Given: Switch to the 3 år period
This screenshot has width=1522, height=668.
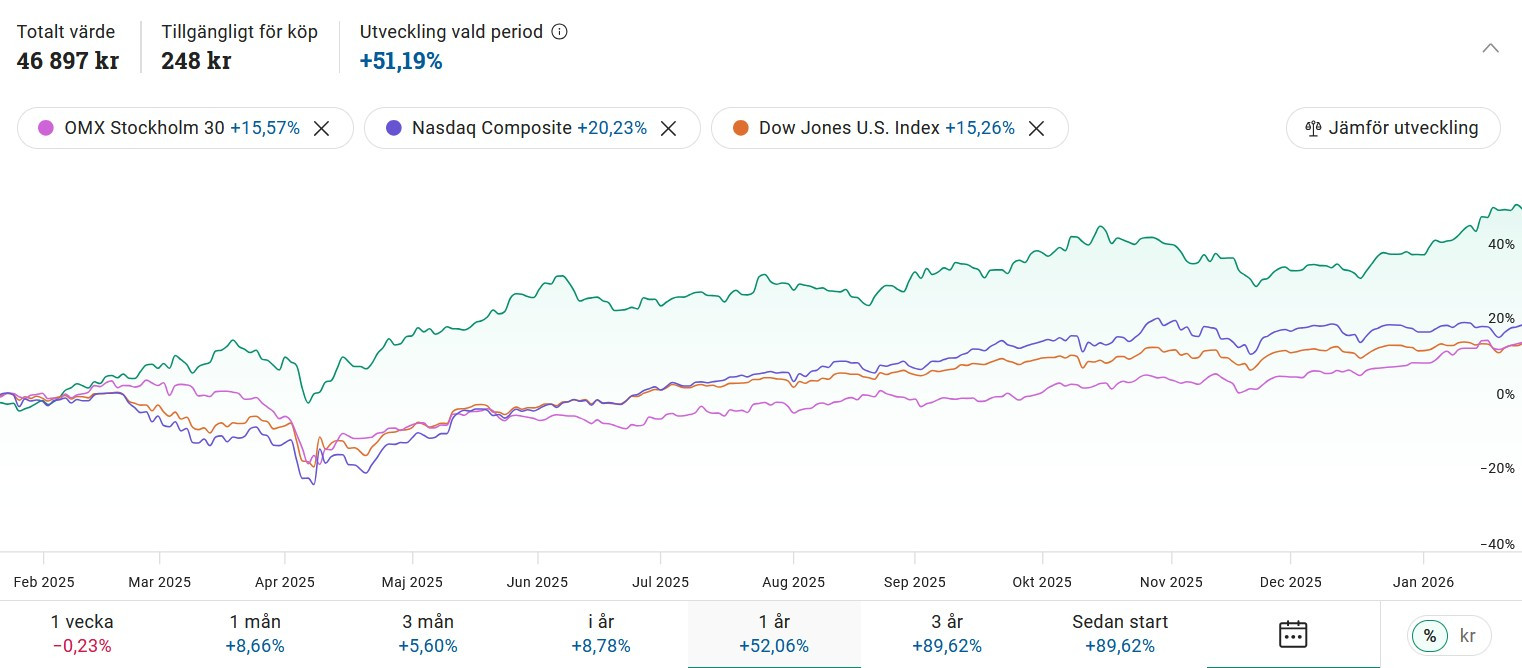Looking at the screenshot, I should coord(946,634).
